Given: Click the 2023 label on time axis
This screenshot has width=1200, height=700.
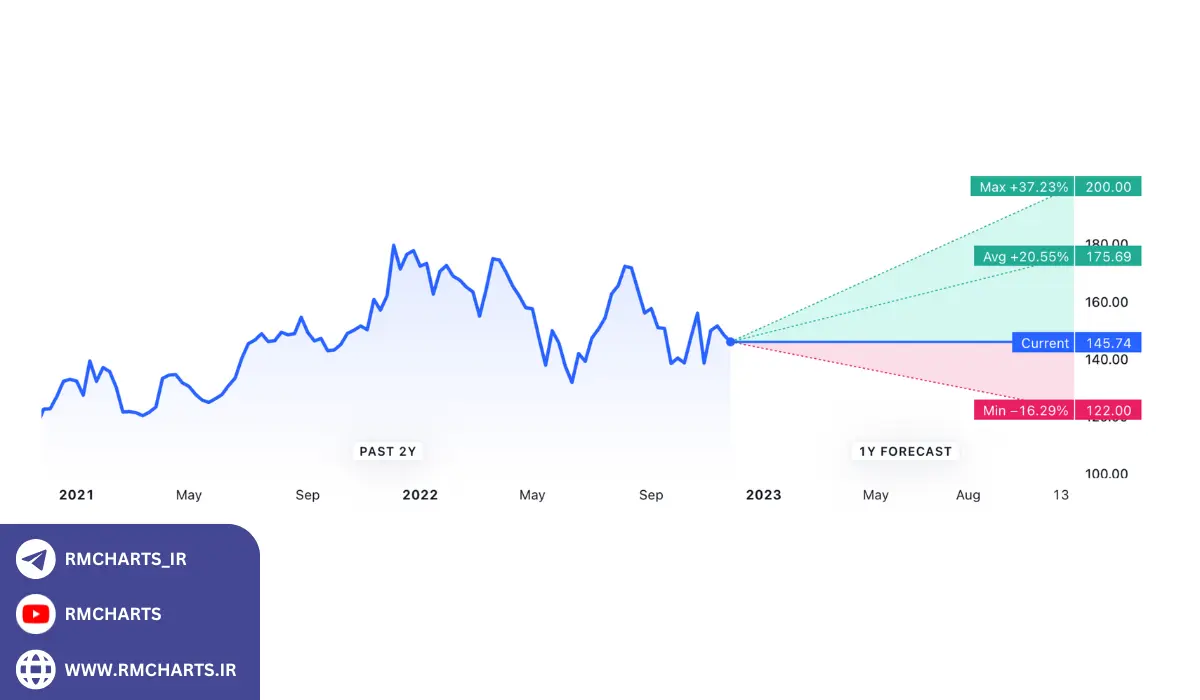Looking at the screenshot, I should point(763,495).
